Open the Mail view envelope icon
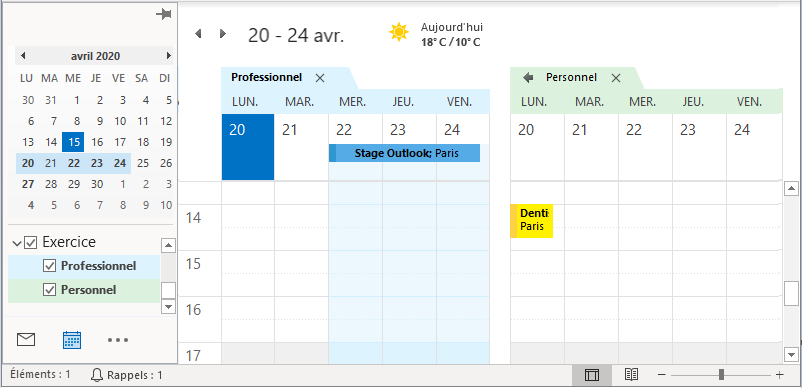This screenshot has height=388, width=802. click(x=26, y=339)
